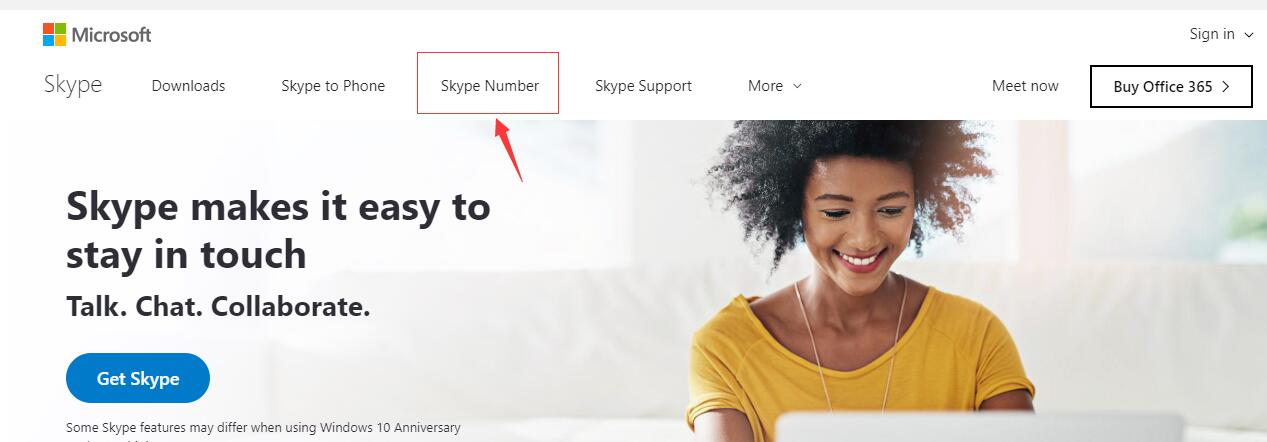Select the Skype Number nav item
1267x442 pixels.
click(x=489, y=86)
